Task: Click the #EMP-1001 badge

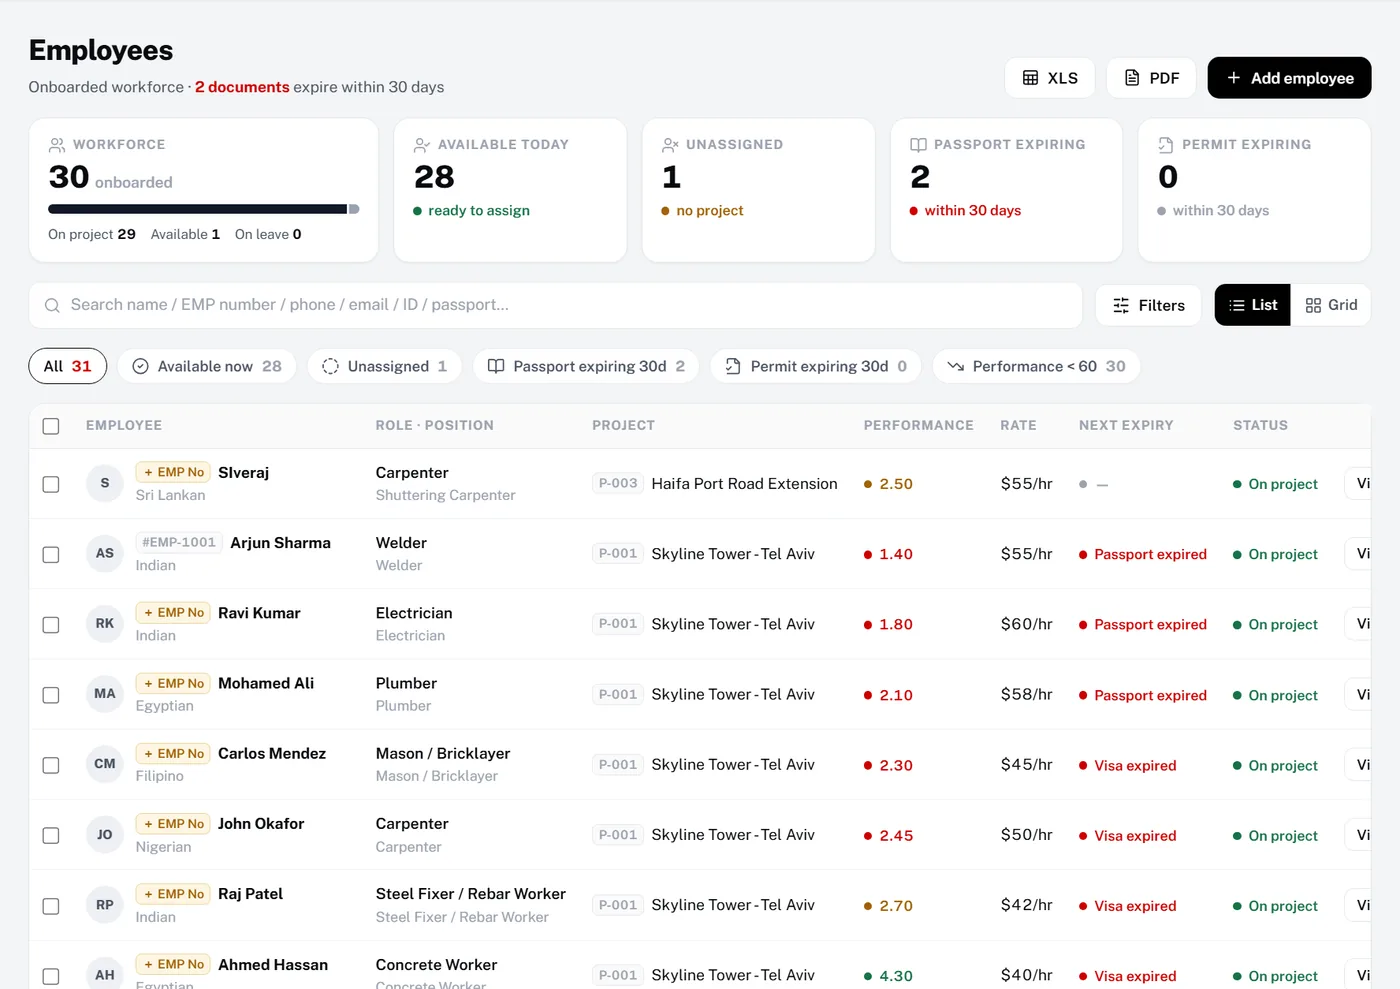Action: [x=179, y=542]
